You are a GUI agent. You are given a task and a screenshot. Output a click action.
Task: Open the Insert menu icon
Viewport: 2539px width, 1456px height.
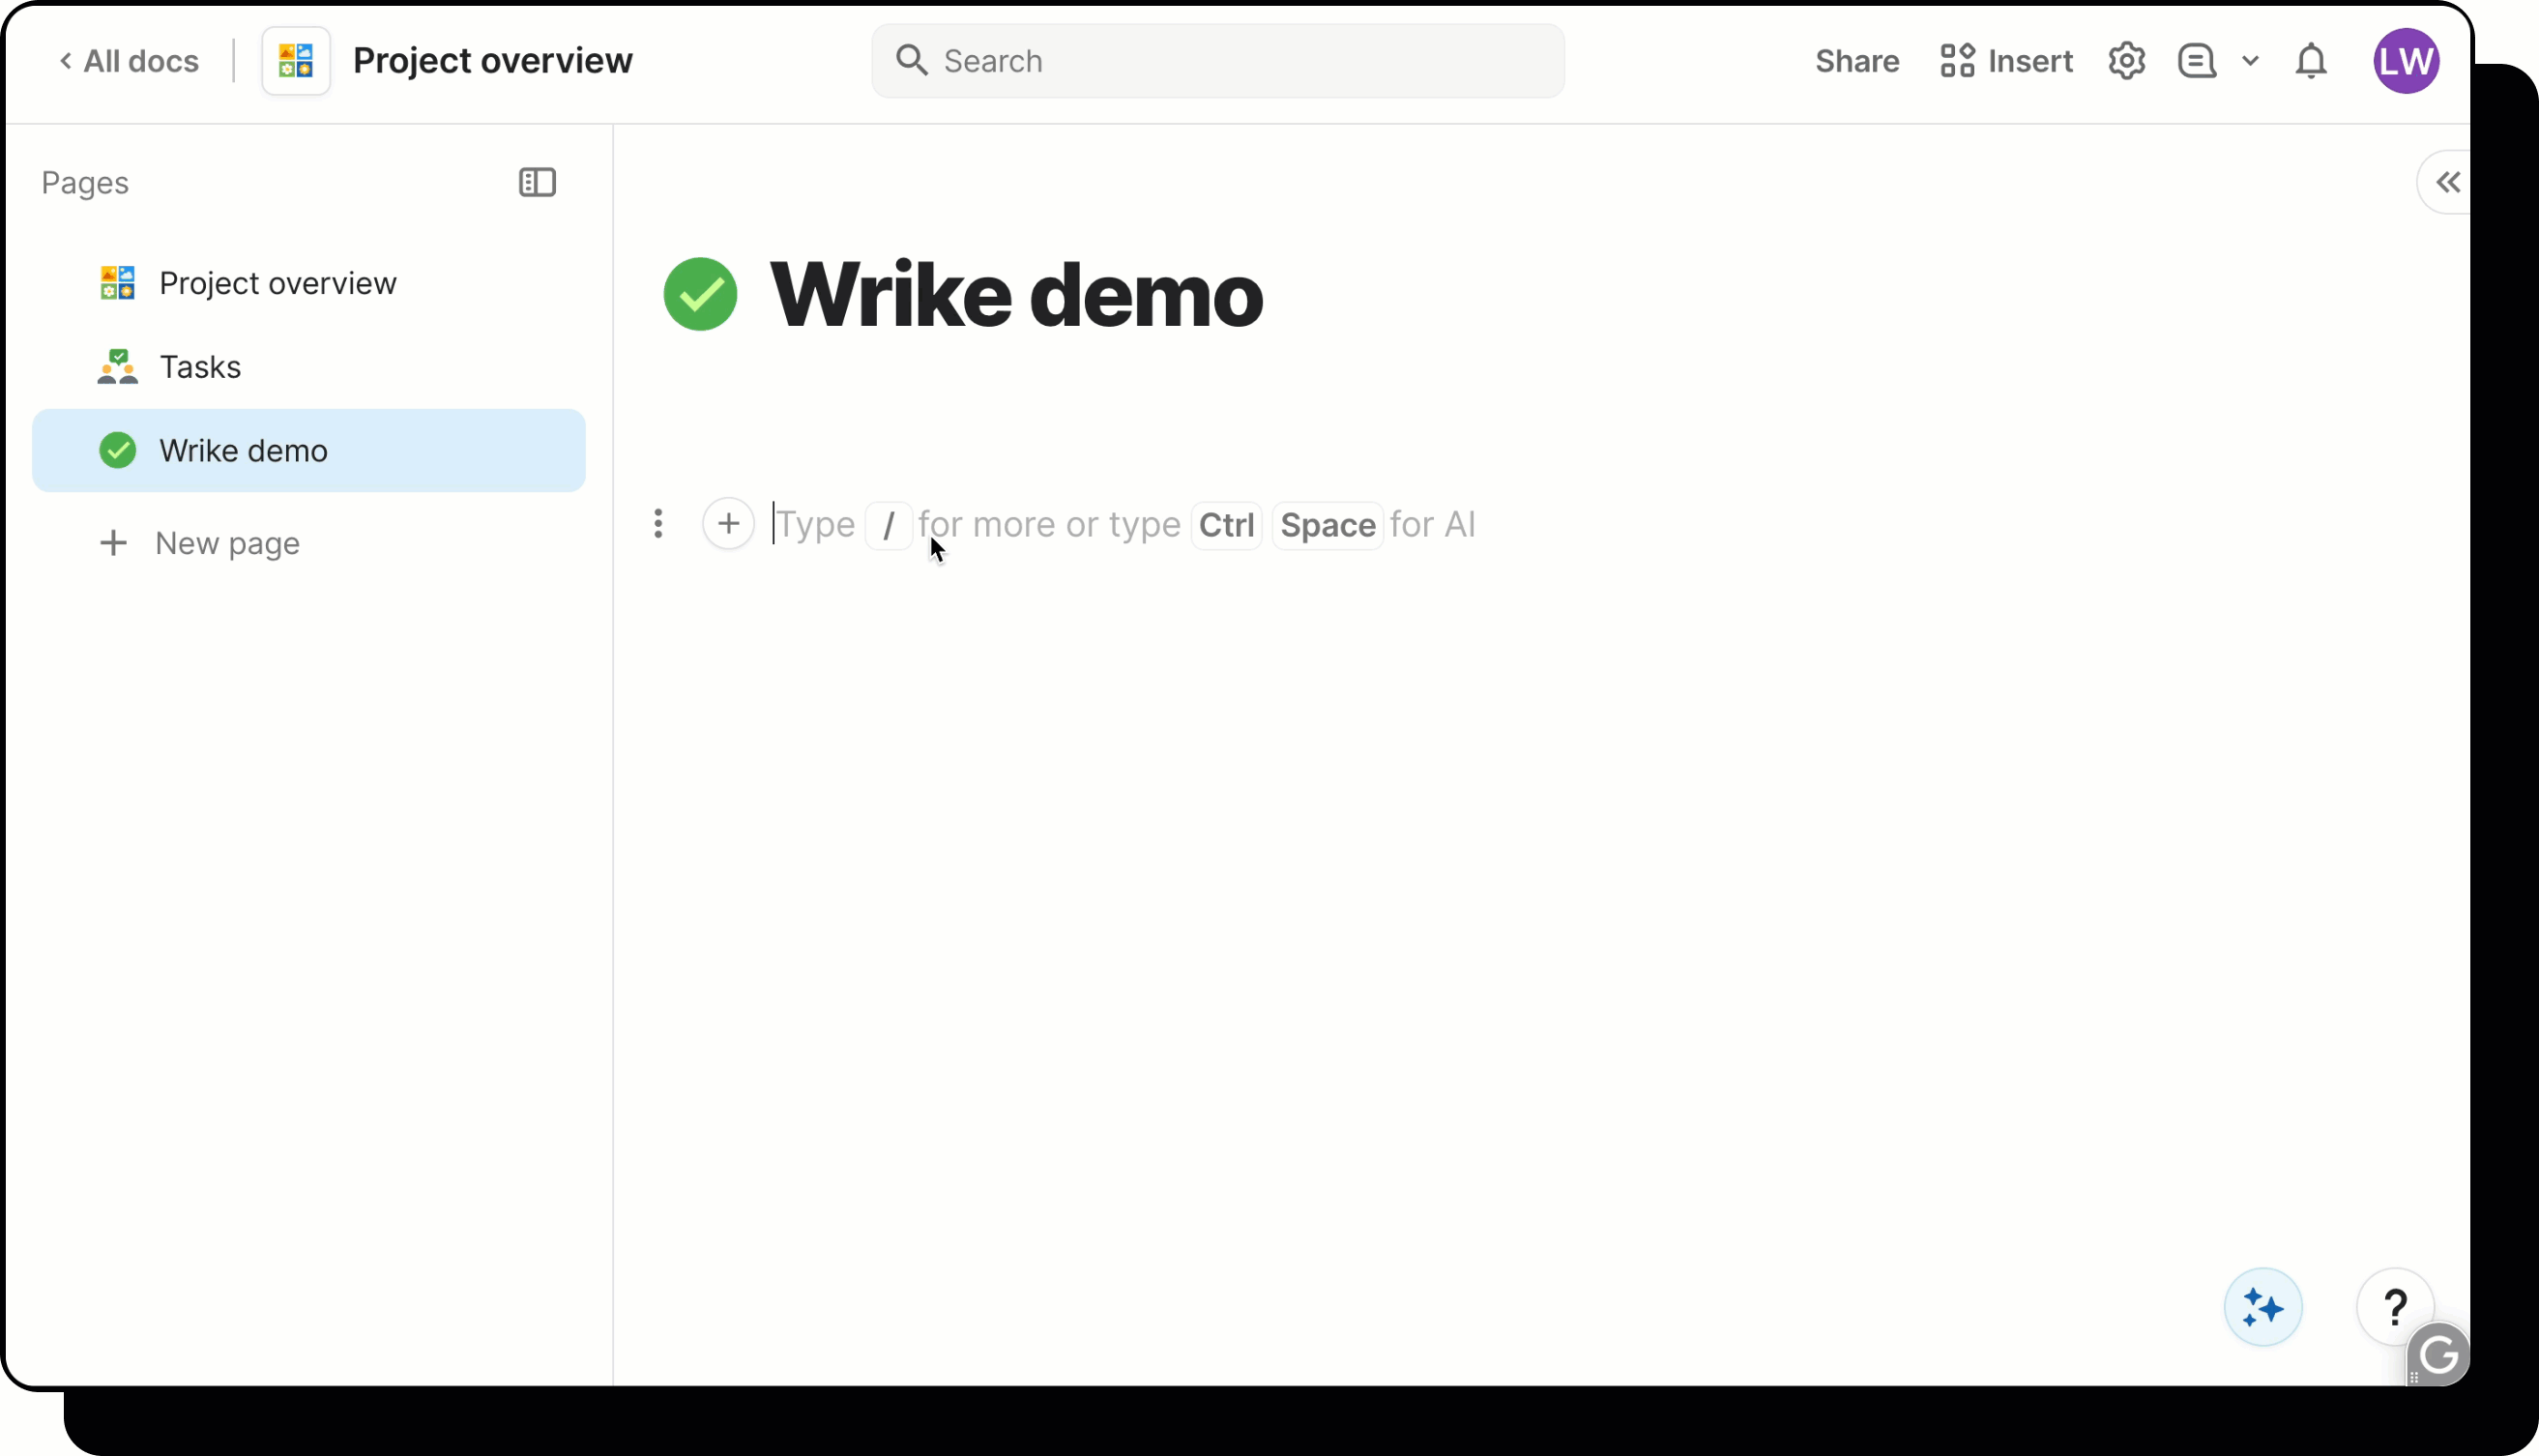(x=1957, y=60)
